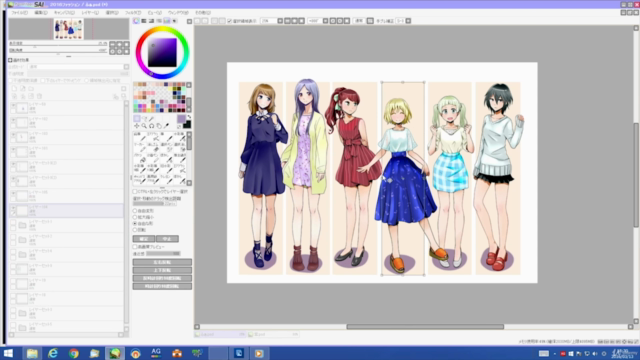Select the 自由変形 radio option
Screen dimensions: 640x360
click(135, 211)
